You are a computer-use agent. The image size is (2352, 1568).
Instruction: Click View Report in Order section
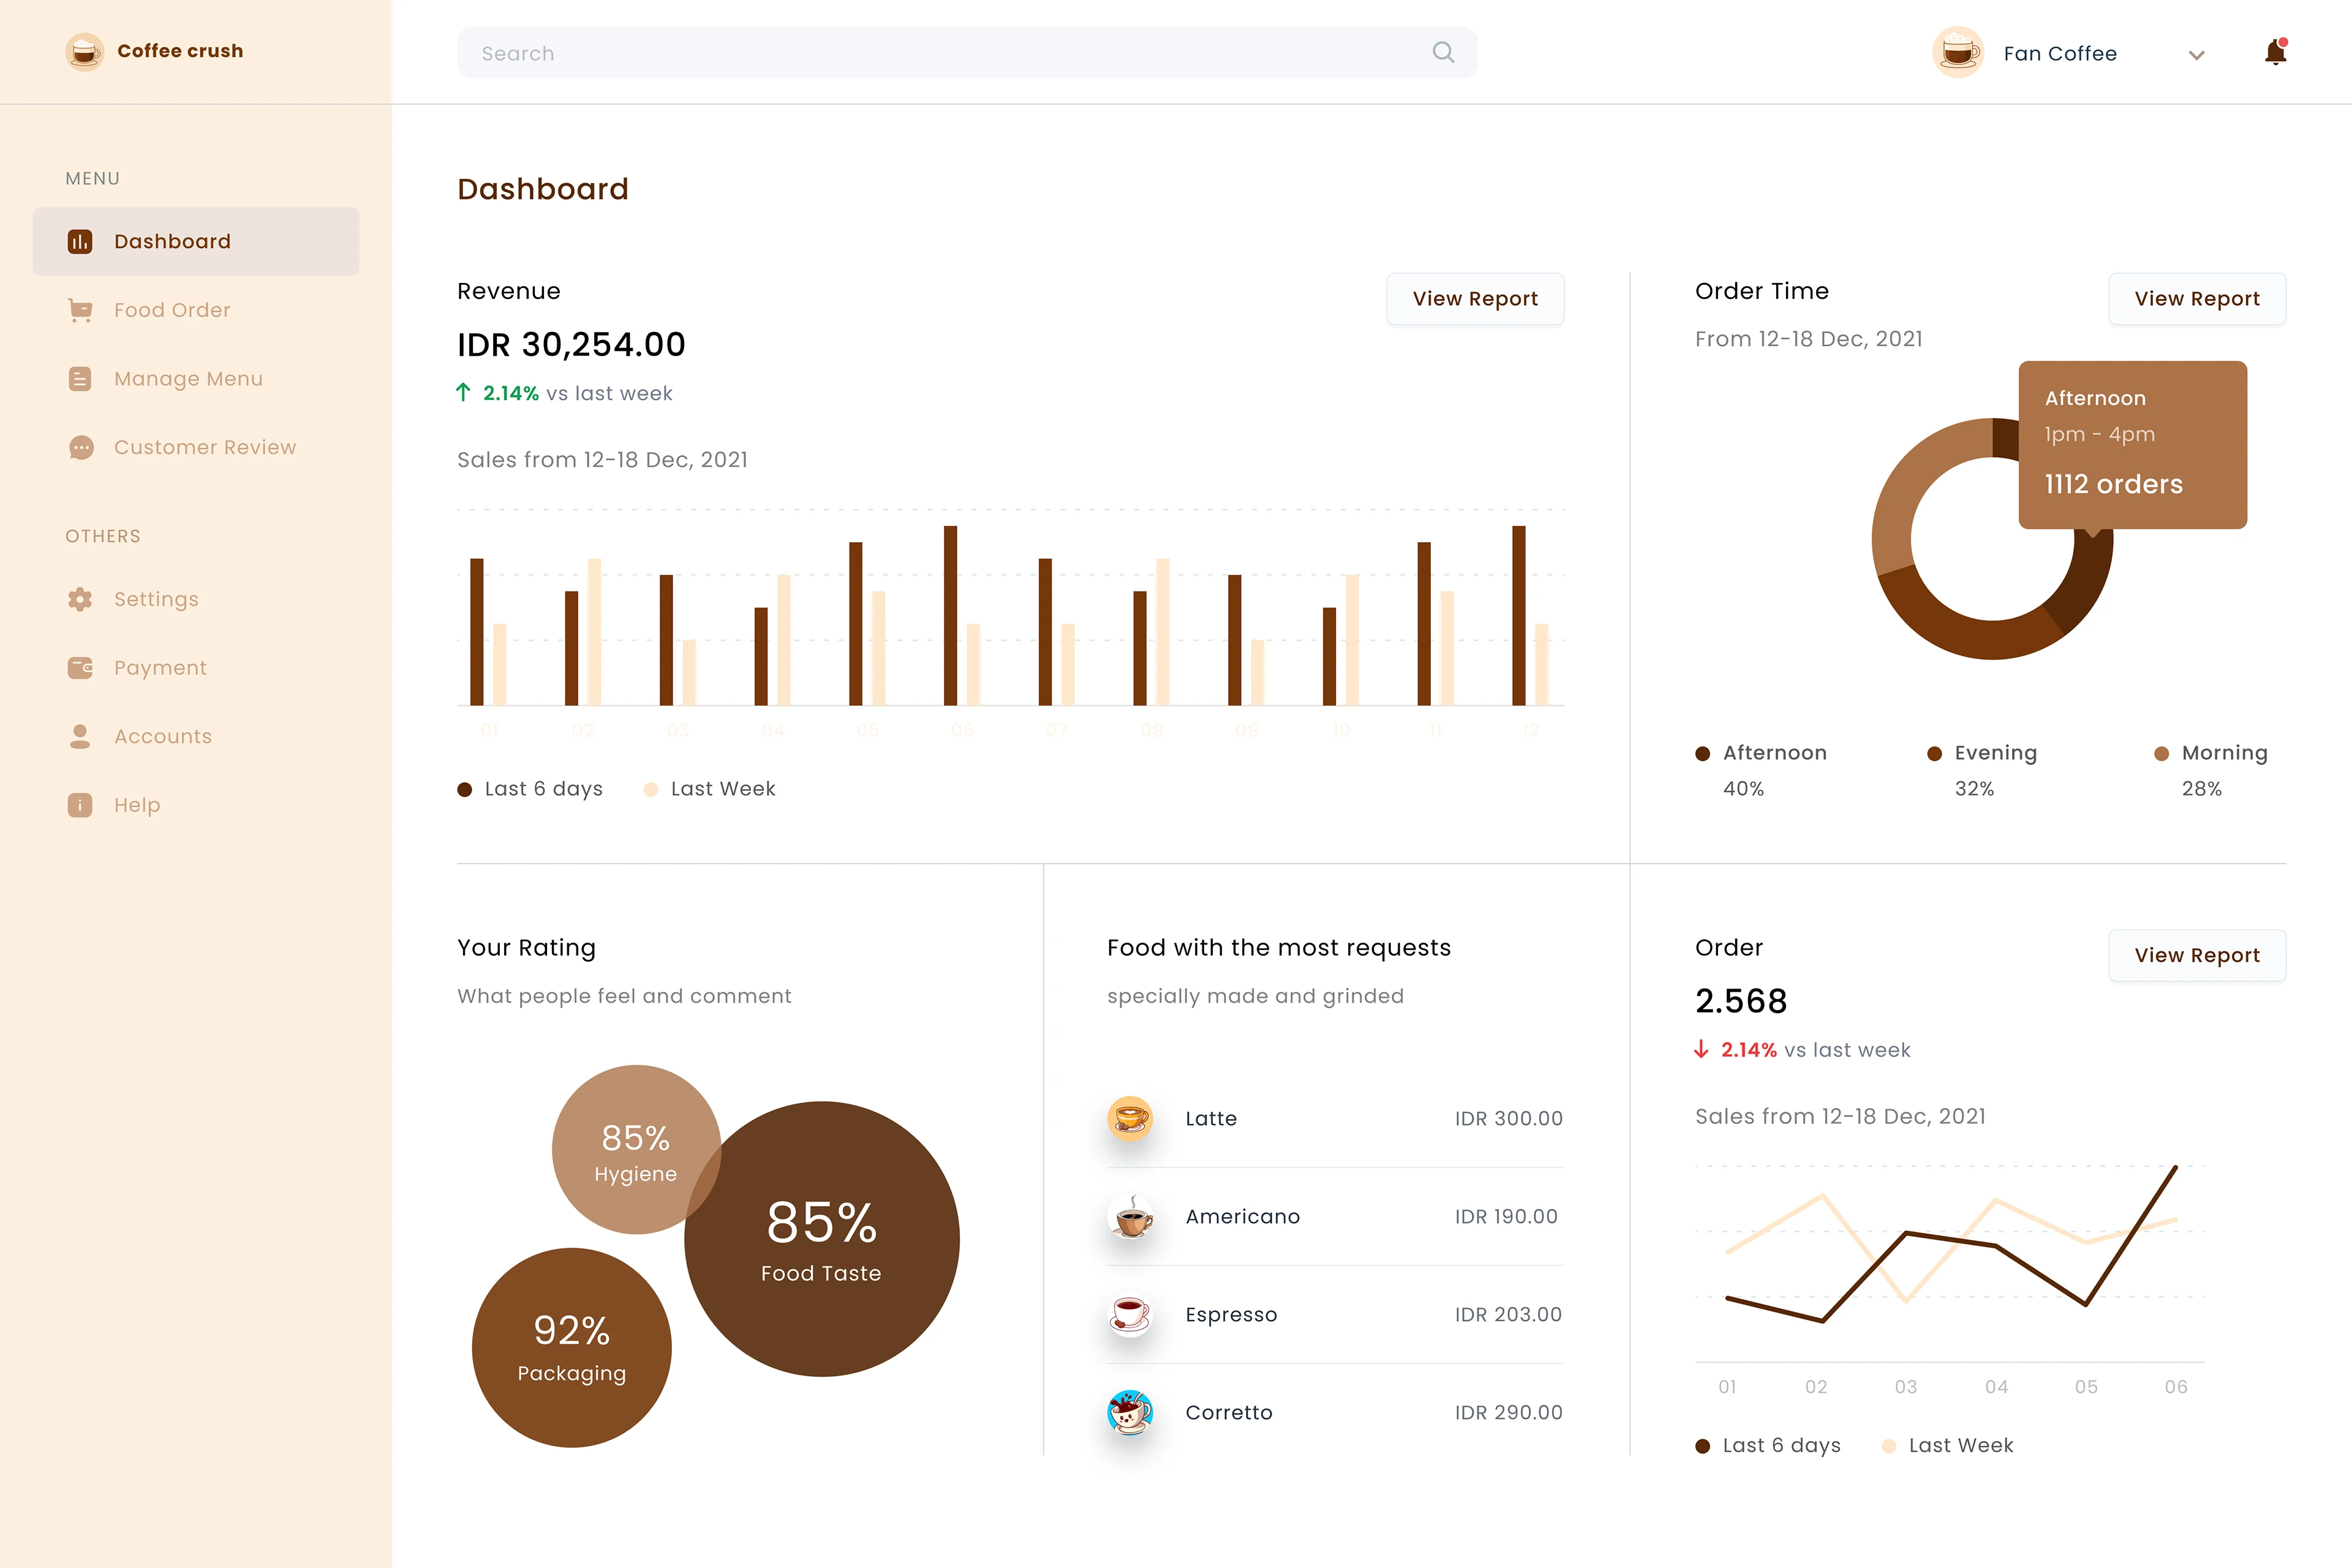2196,955
